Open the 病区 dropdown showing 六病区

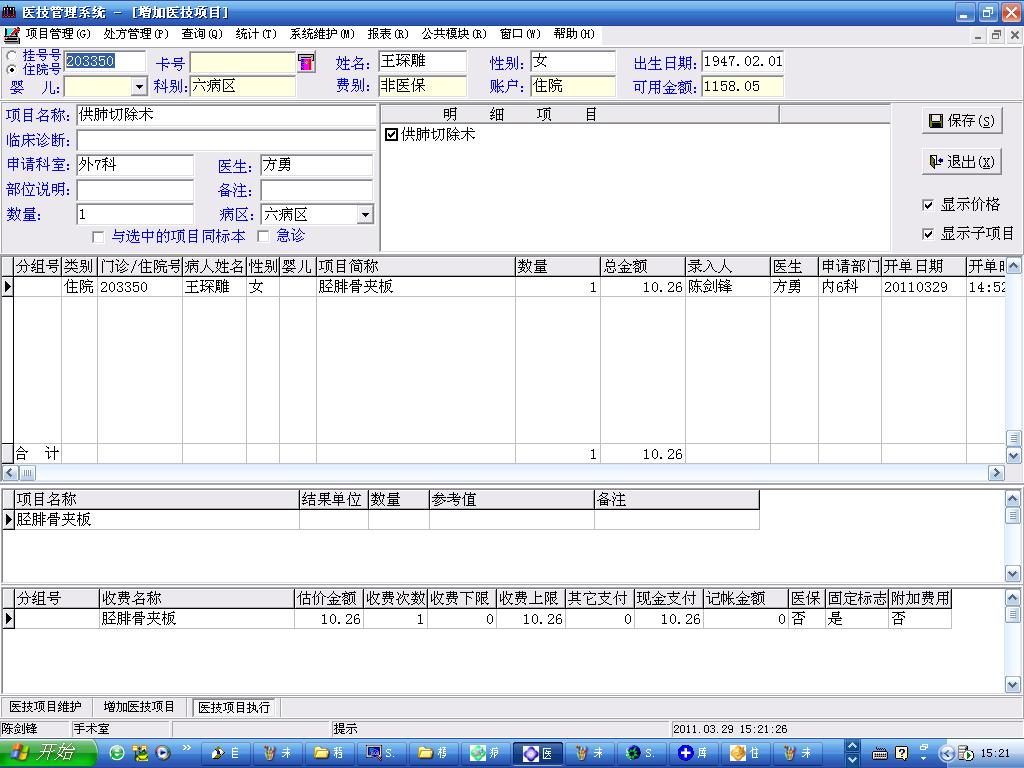pyautogui.click(x=365, y=215)
